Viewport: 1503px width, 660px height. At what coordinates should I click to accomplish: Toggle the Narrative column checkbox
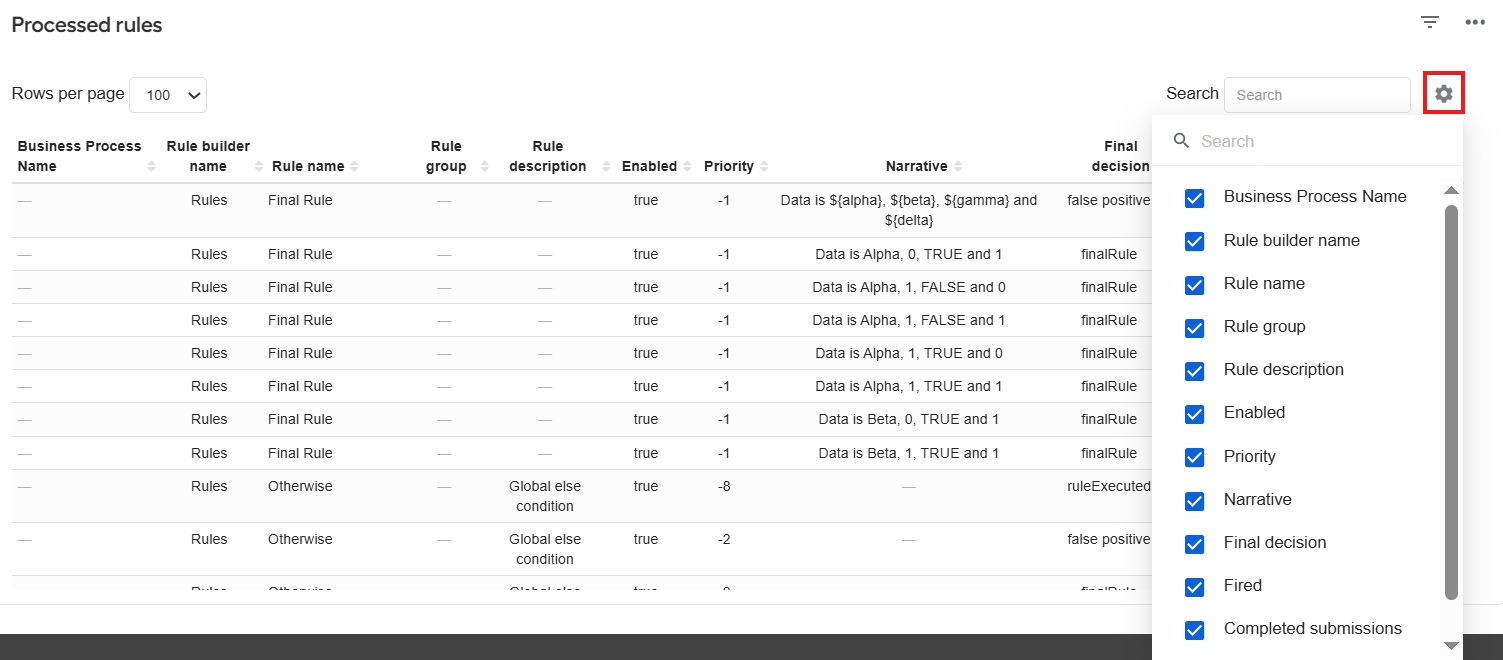pos(1194,500)
